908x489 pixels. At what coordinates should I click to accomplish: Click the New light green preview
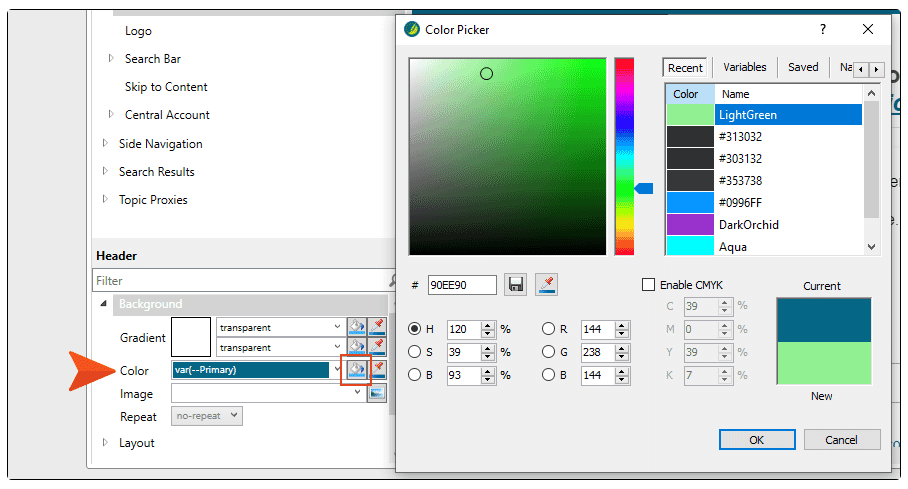click(823, 363)
